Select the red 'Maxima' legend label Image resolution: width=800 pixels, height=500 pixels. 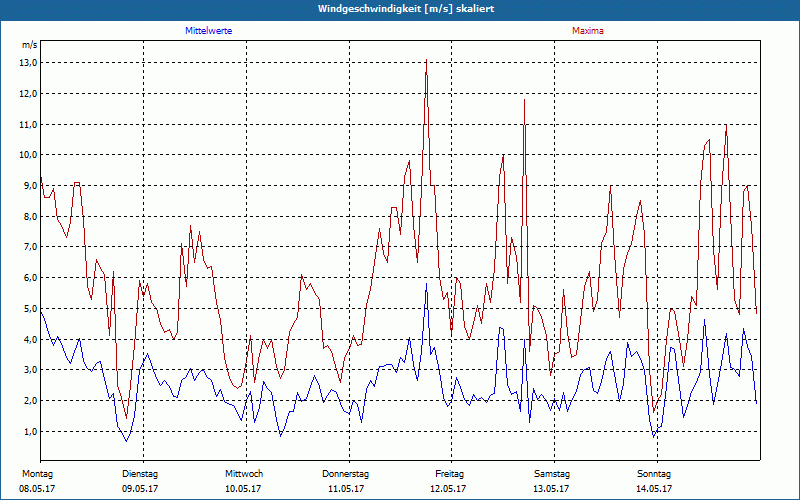click(588, 31)
